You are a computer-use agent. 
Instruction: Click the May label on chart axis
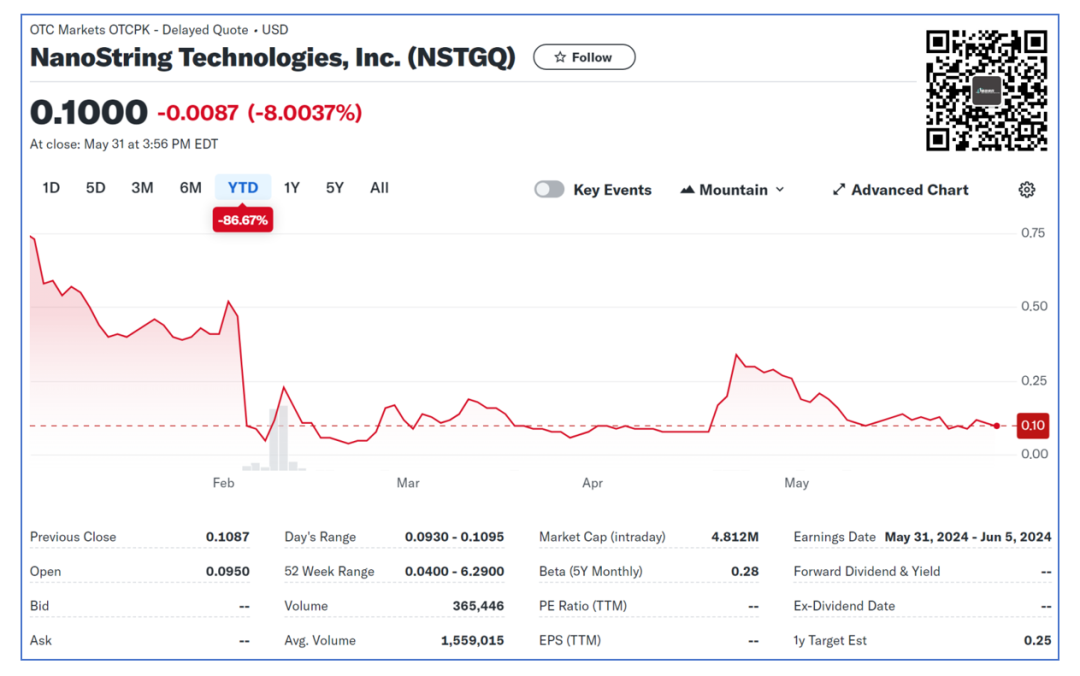[x=796, y=483]
